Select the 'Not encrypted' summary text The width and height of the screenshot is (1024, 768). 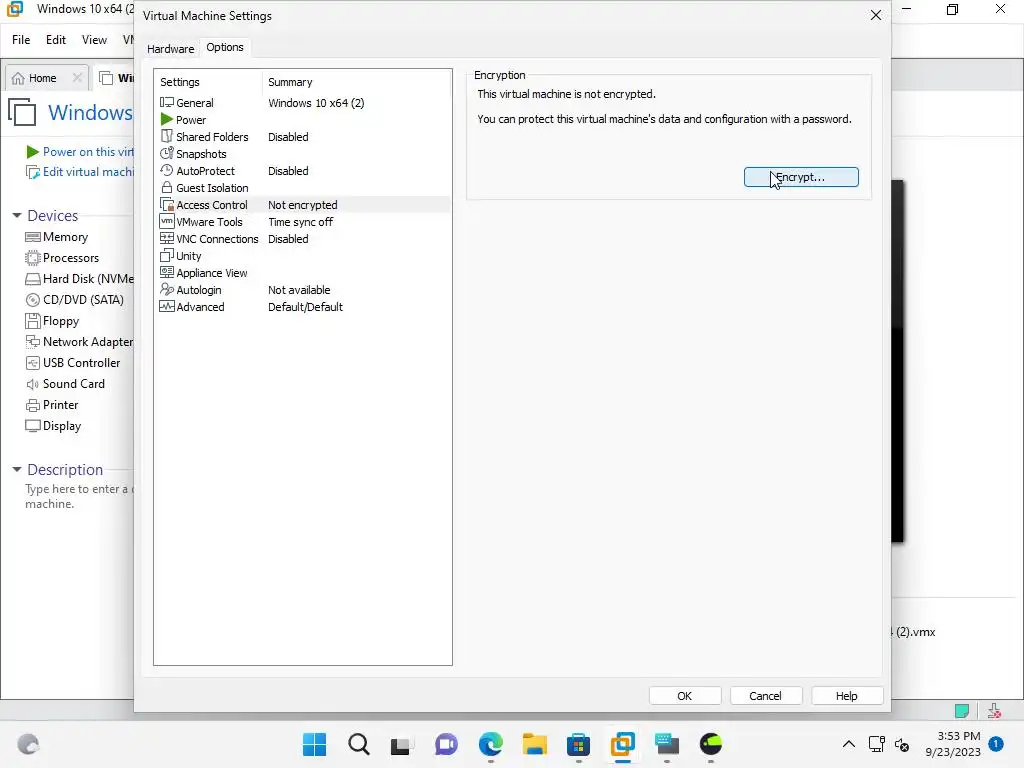tap(302, 205)
